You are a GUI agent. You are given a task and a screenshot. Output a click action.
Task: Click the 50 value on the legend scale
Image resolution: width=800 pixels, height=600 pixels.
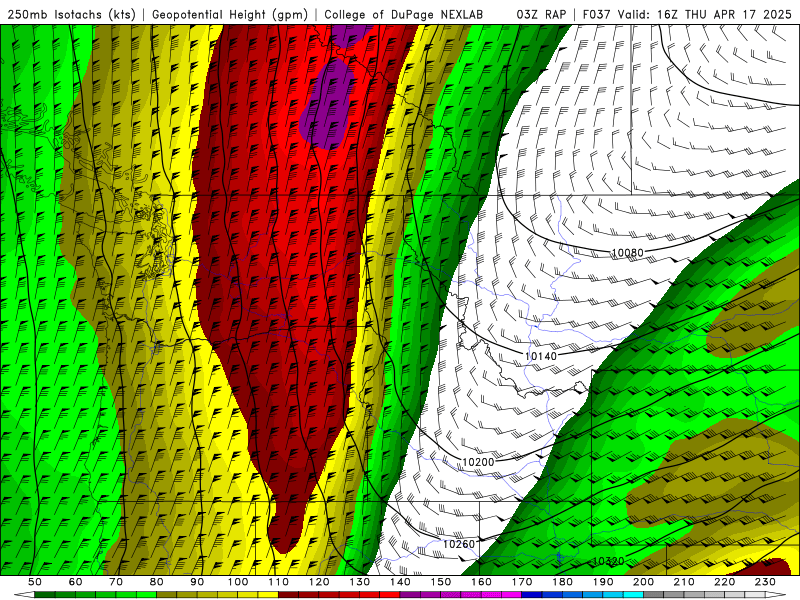[x=35, y=582]
